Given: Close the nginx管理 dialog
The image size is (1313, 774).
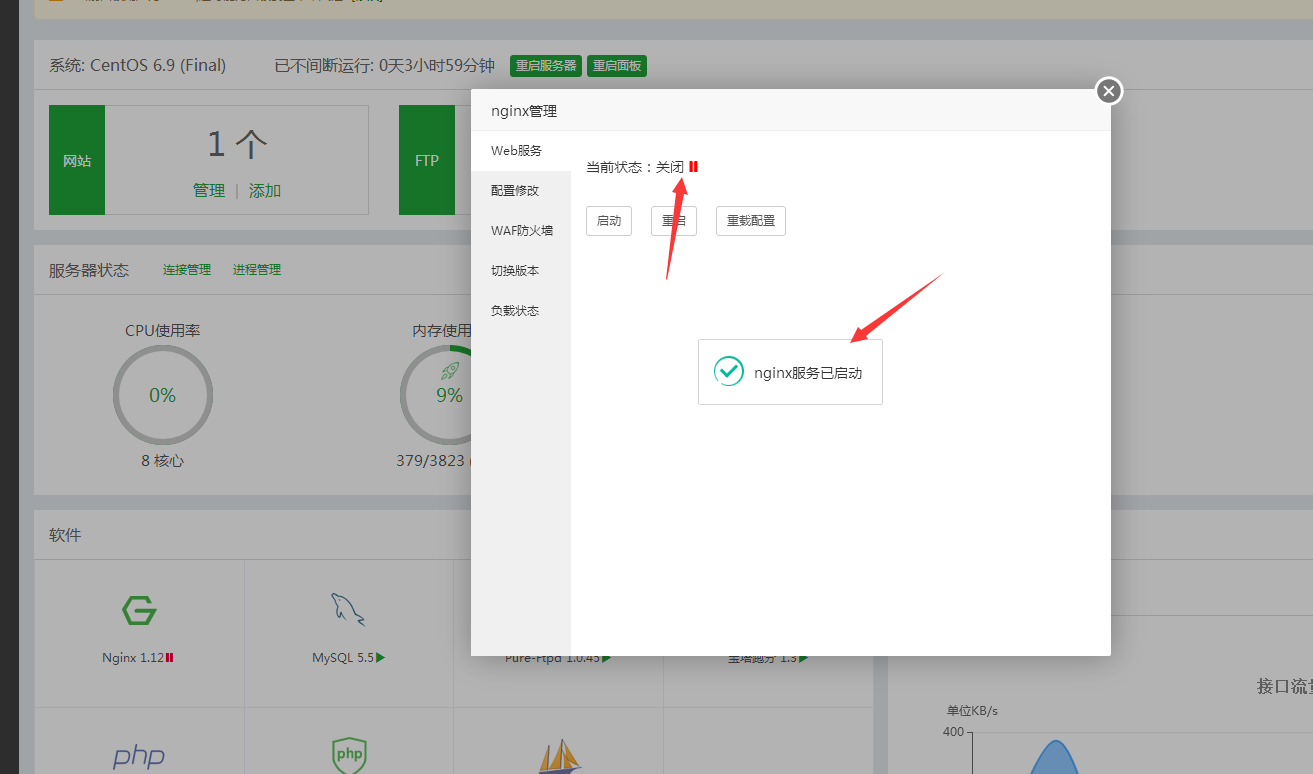Looking at the screenshot, I should 1108,91.
